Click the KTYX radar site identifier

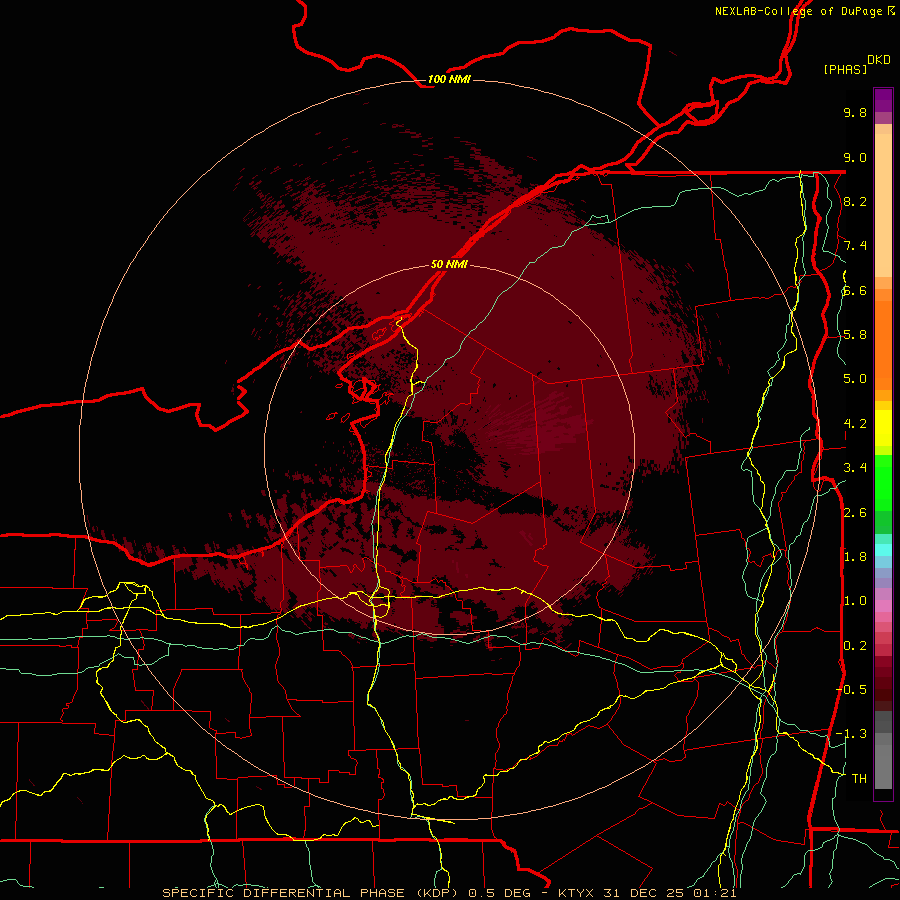coord(577,893)
